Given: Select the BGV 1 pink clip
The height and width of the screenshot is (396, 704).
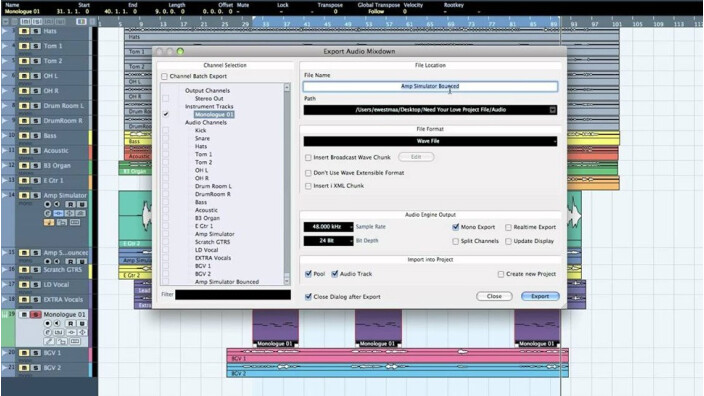Looking at the screenshot, I should [x=397, y=355].
